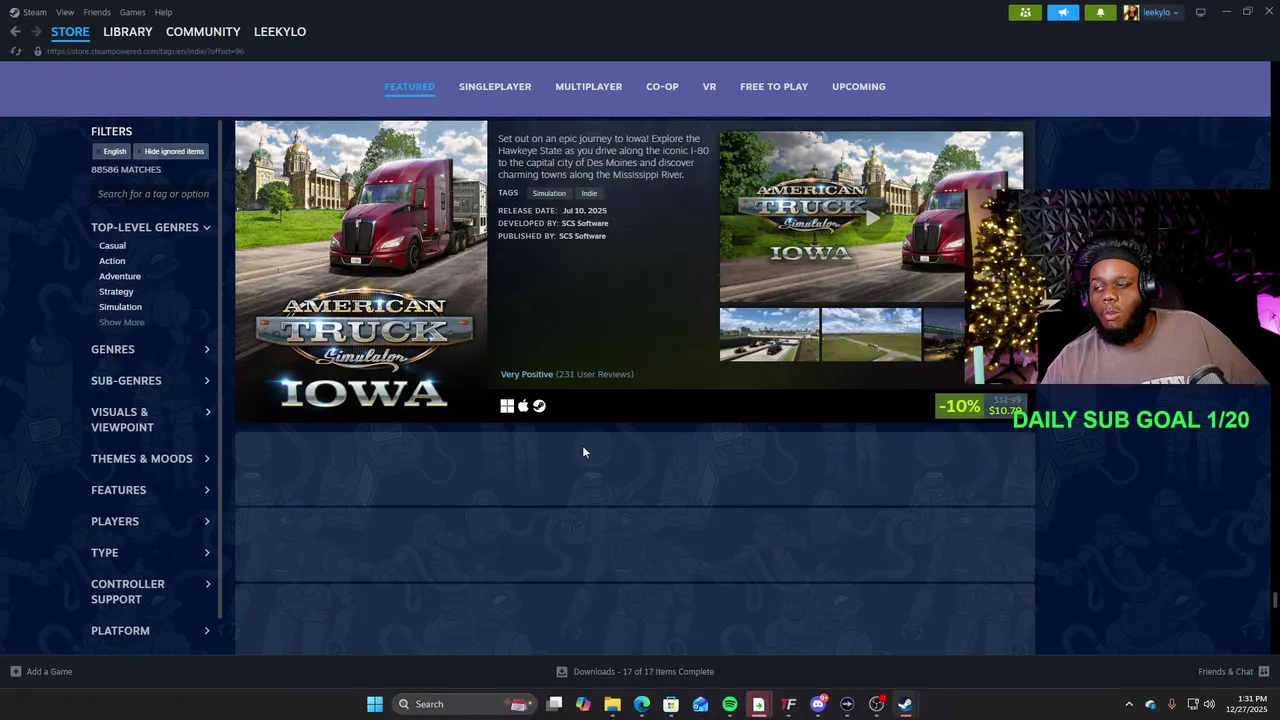1280x720 pixels.
Task: Open Copilot from the taskbar
Action: 583,704
